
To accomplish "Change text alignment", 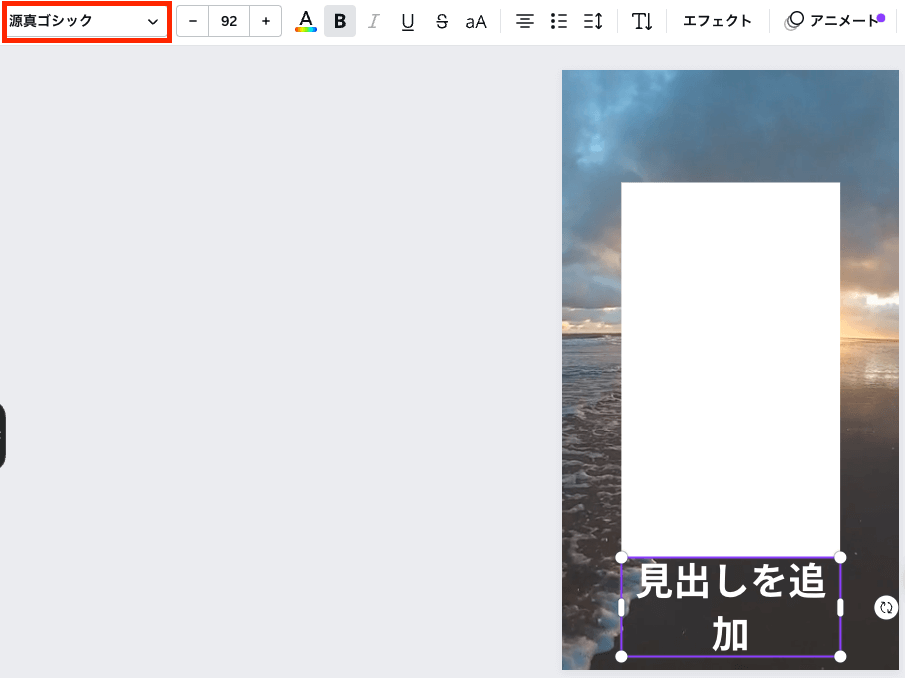I will [525, 21].
